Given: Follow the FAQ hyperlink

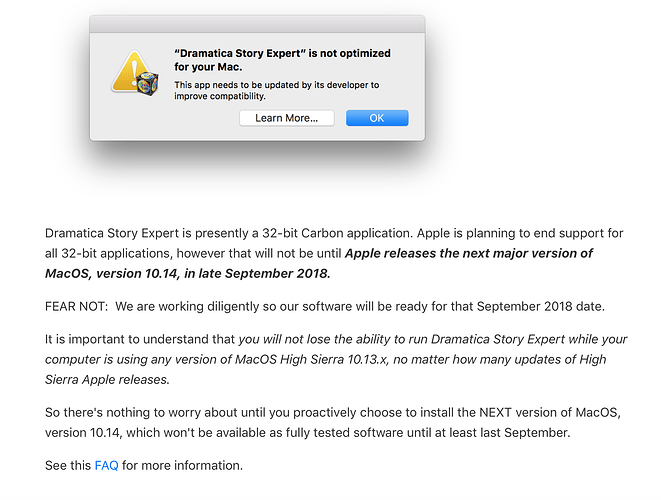Looking at the screenshot, I should [x=106, y=465].
